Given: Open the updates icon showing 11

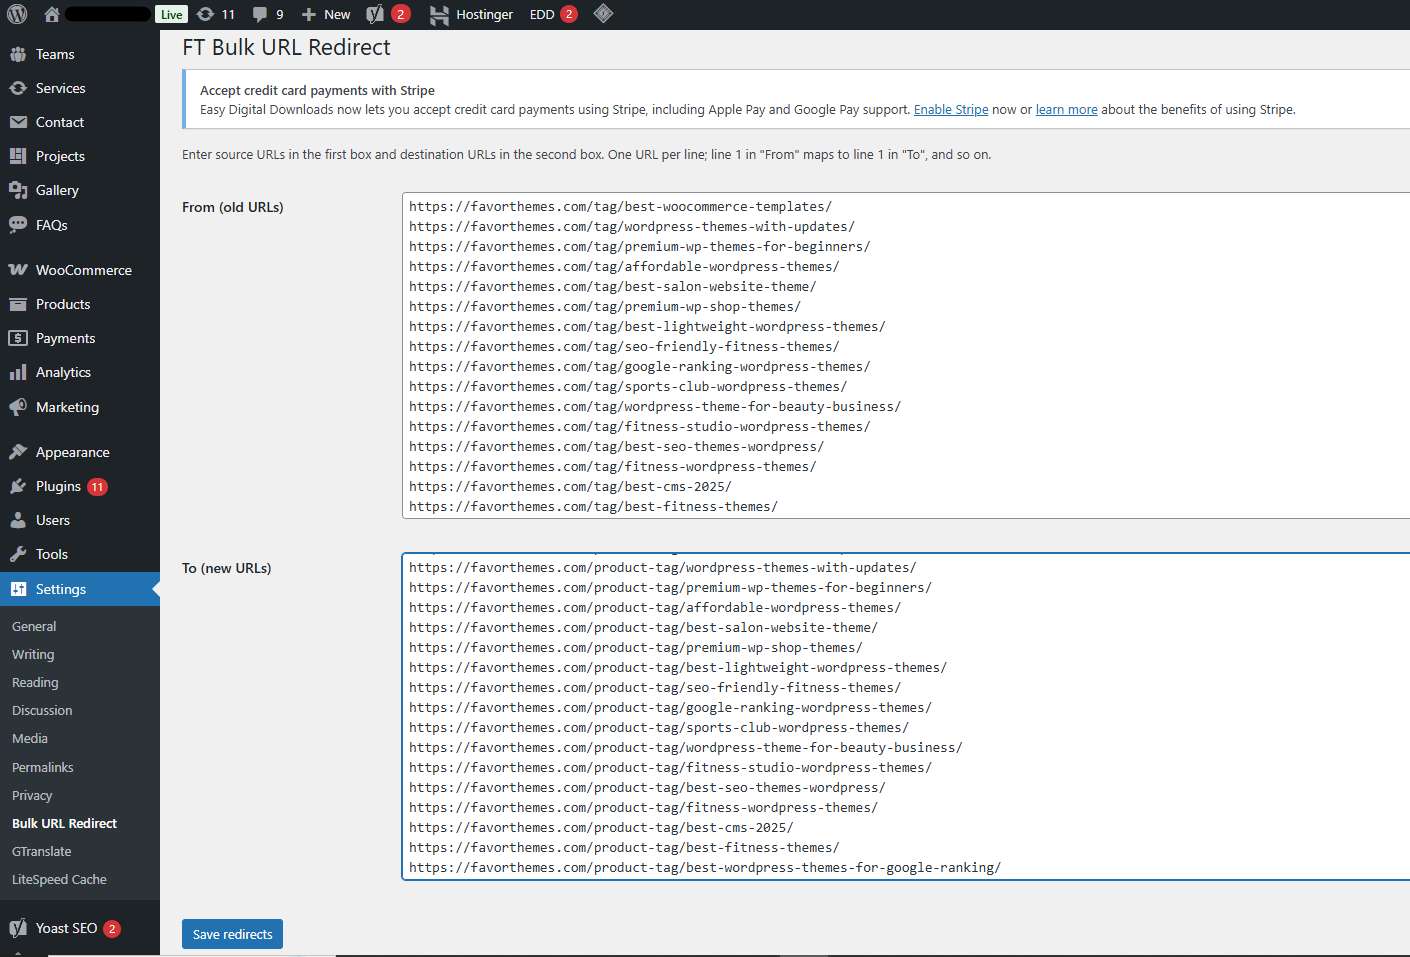Looking at the screenshot, I should (x=215, y=14).
